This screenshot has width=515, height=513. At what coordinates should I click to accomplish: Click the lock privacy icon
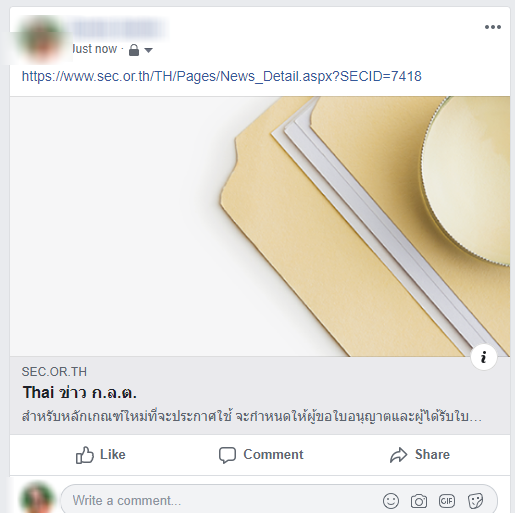coord(134,50)
